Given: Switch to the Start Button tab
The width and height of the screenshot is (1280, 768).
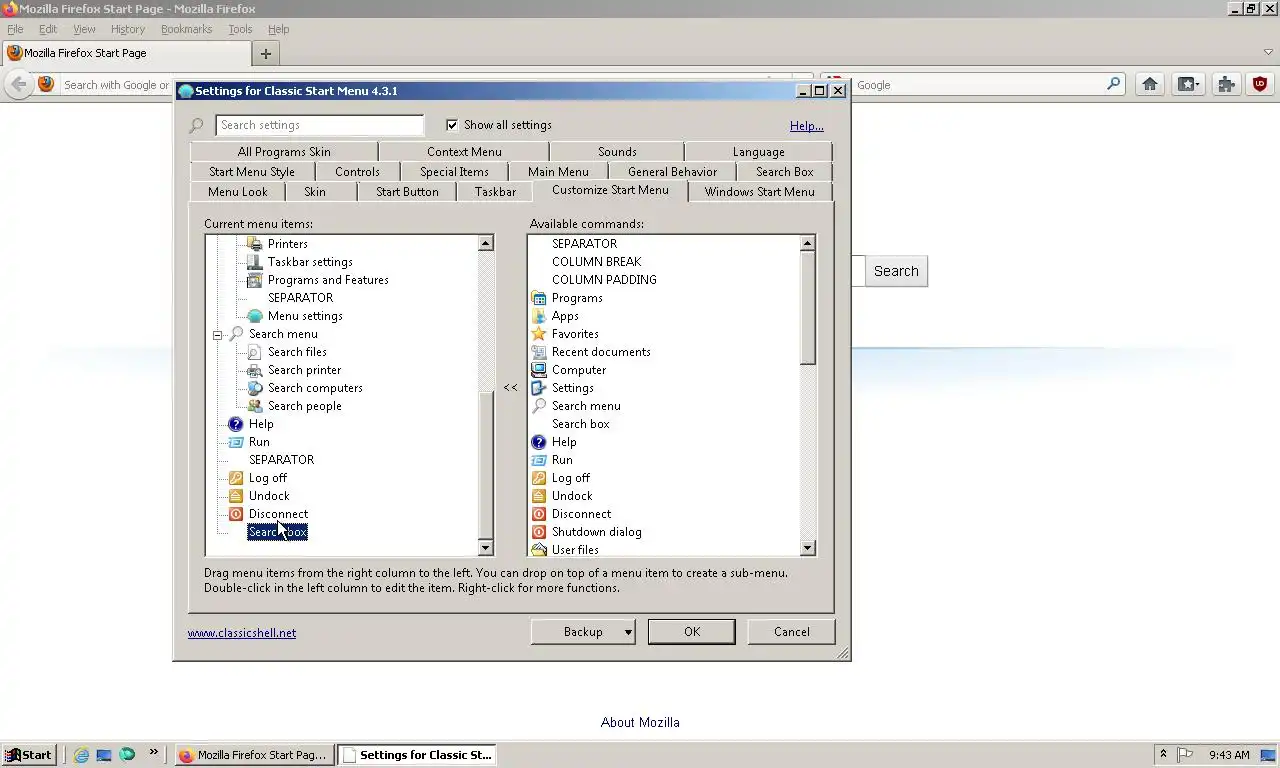Looking at the screenshot, I should click(407, 192).
